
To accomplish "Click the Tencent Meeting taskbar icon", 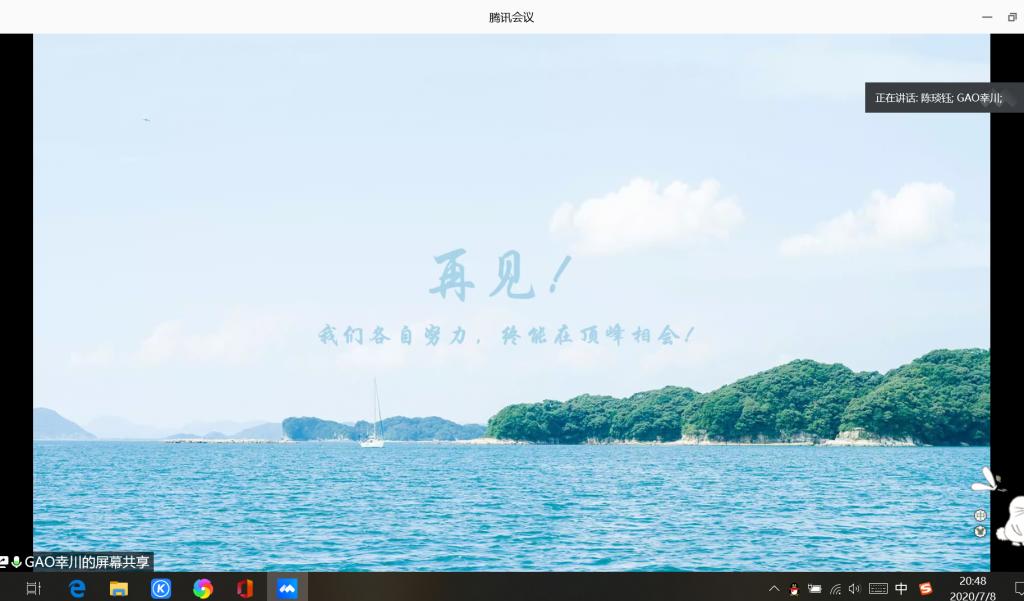I will 287,589.
